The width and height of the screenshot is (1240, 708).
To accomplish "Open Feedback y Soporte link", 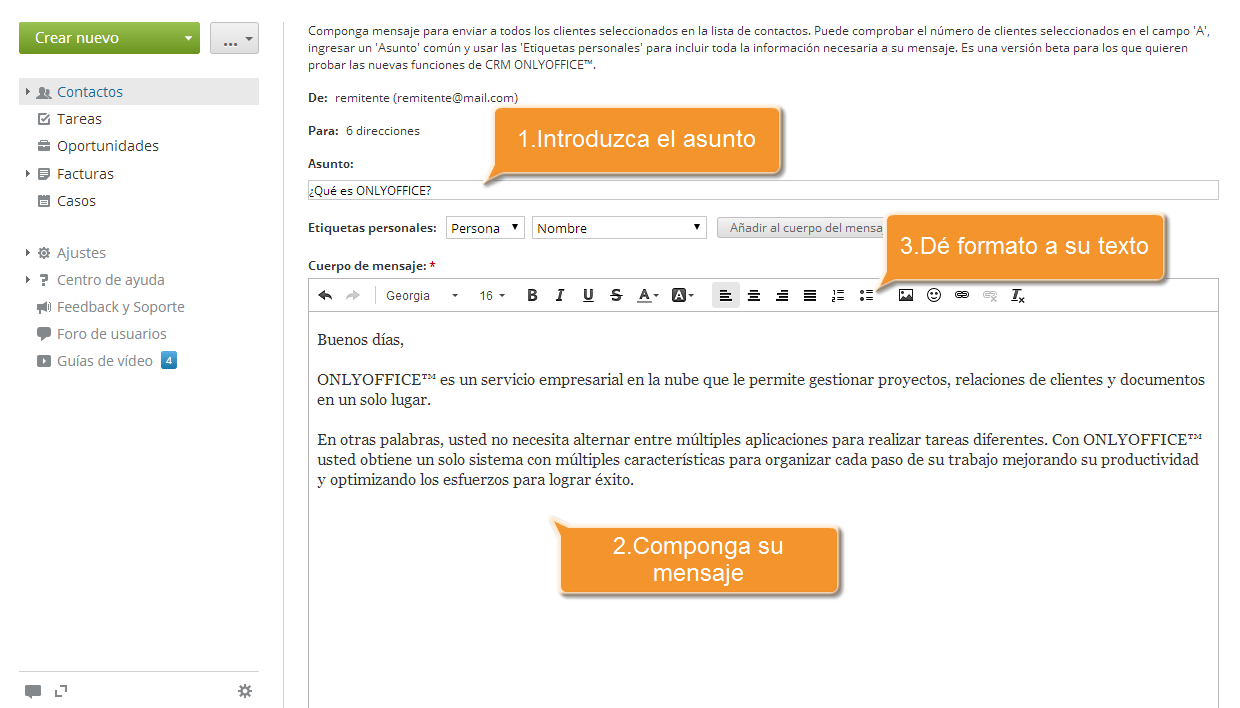I will pyautogui.click(x=121, y=307).
